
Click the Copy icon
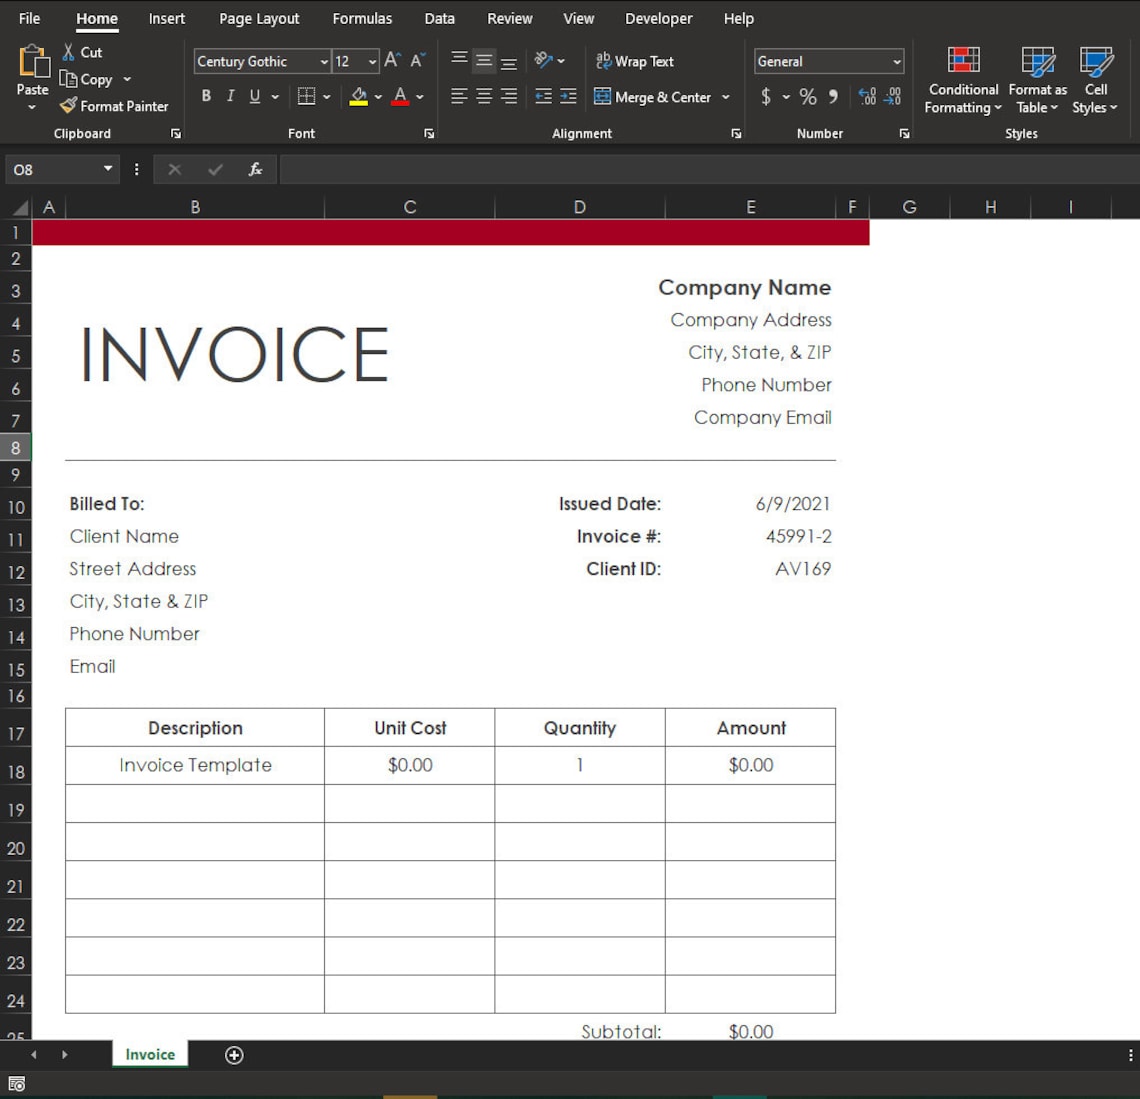pyautogui.click(x=68, y=78)
